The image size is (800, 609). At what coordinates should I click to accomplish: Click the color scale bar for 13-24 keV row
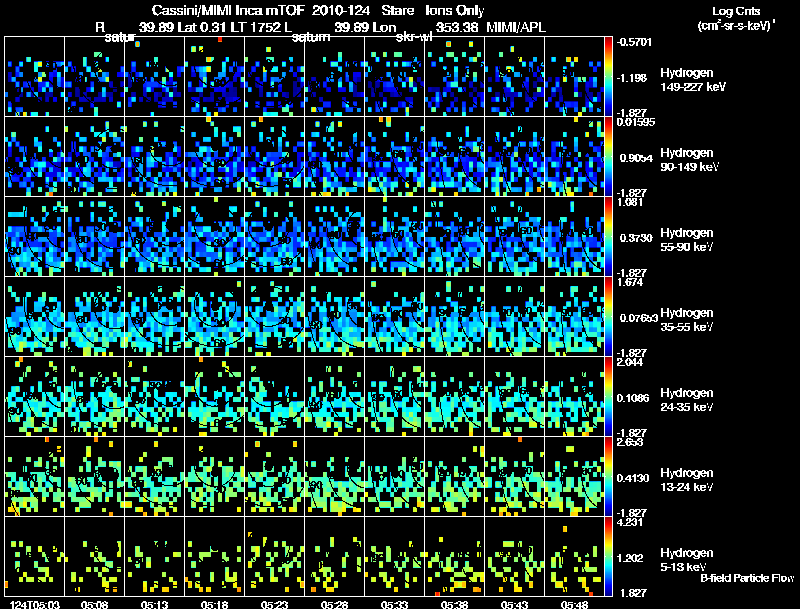tap(608, 476)
